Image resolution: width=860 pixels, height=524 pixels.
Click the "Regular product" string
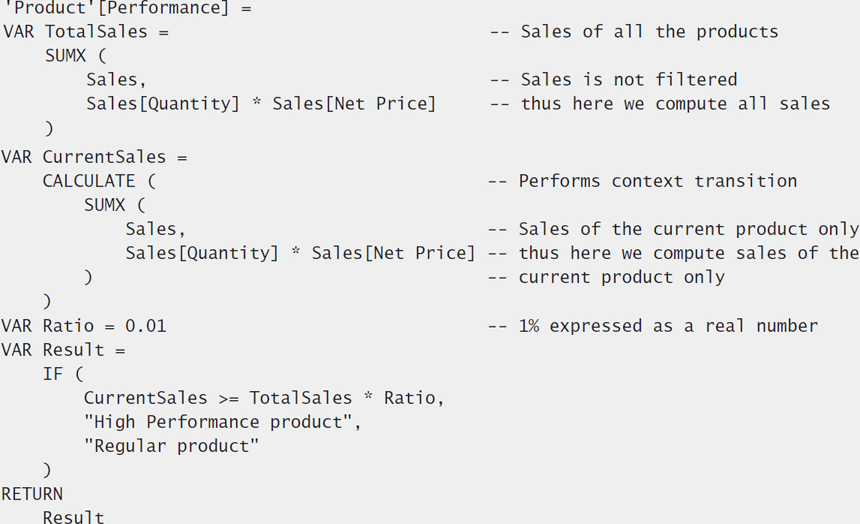pos(171,446)
